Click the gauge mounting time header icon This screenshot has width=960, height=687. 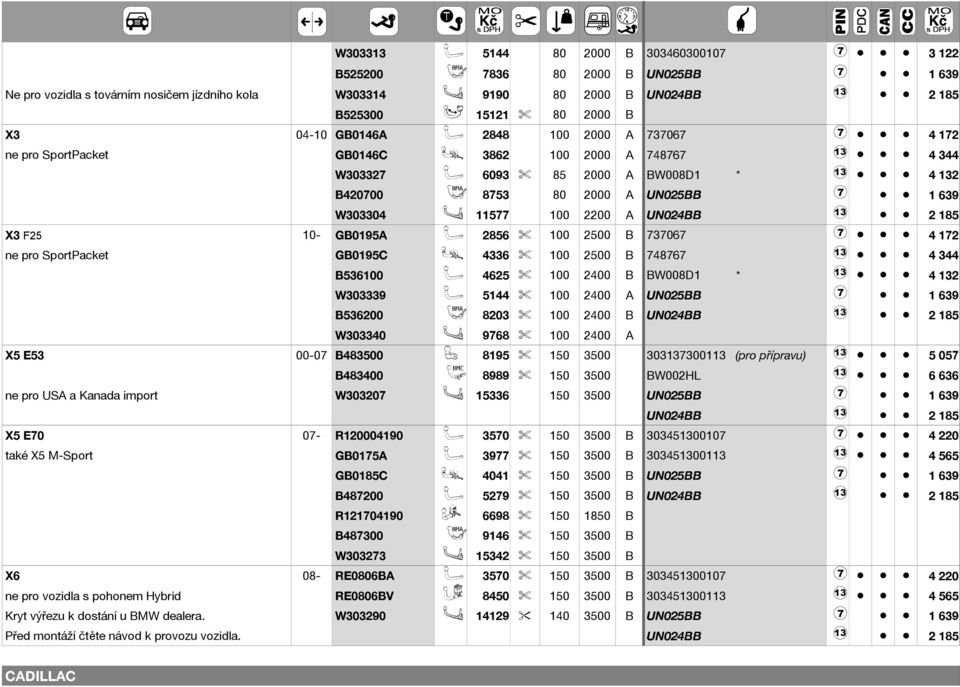tap(627, 20)
